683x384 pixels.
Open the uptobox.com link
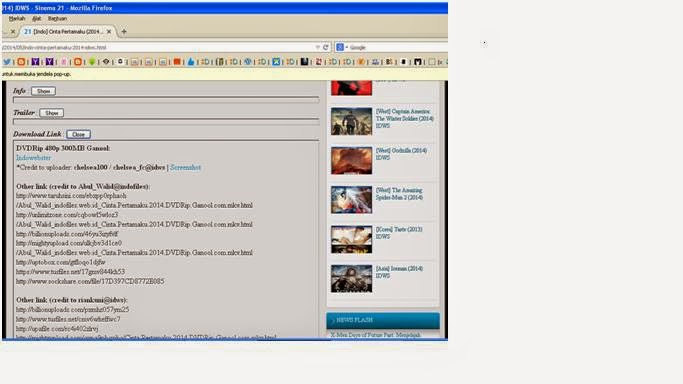(x=61, y=262)
